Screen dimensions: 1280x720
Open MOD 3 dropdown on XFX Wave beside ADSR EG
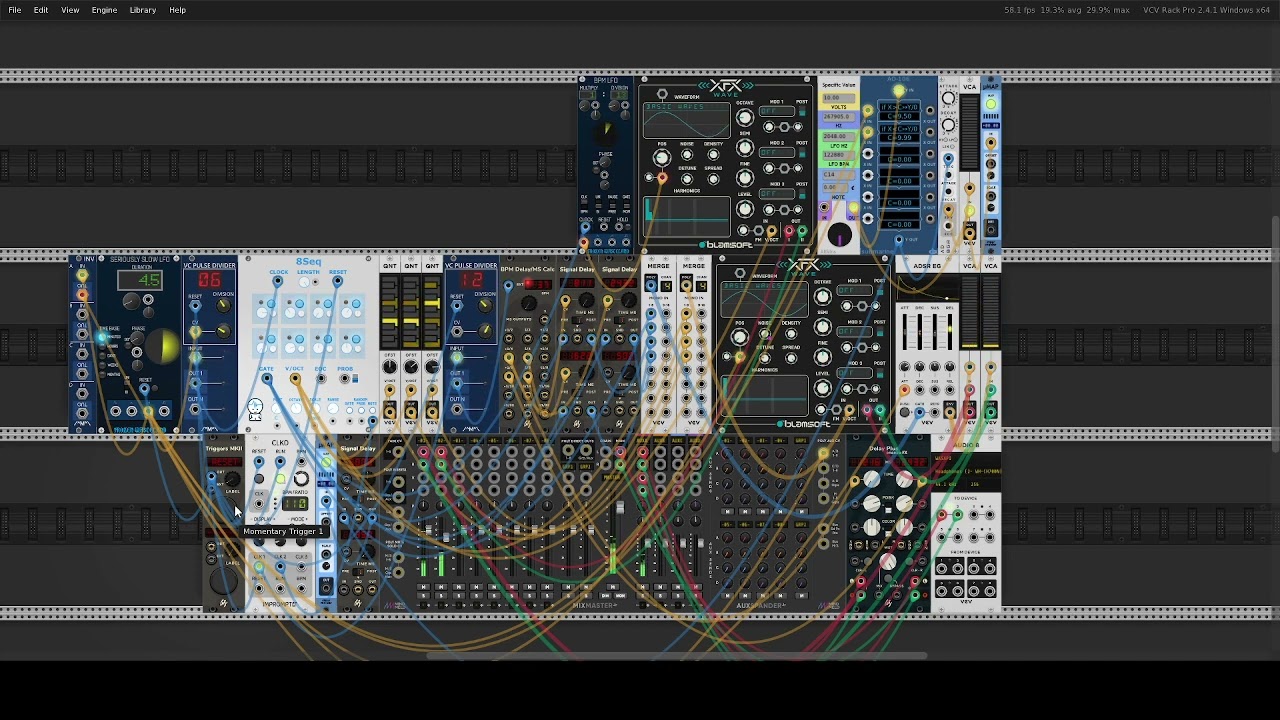coord(854,372)
